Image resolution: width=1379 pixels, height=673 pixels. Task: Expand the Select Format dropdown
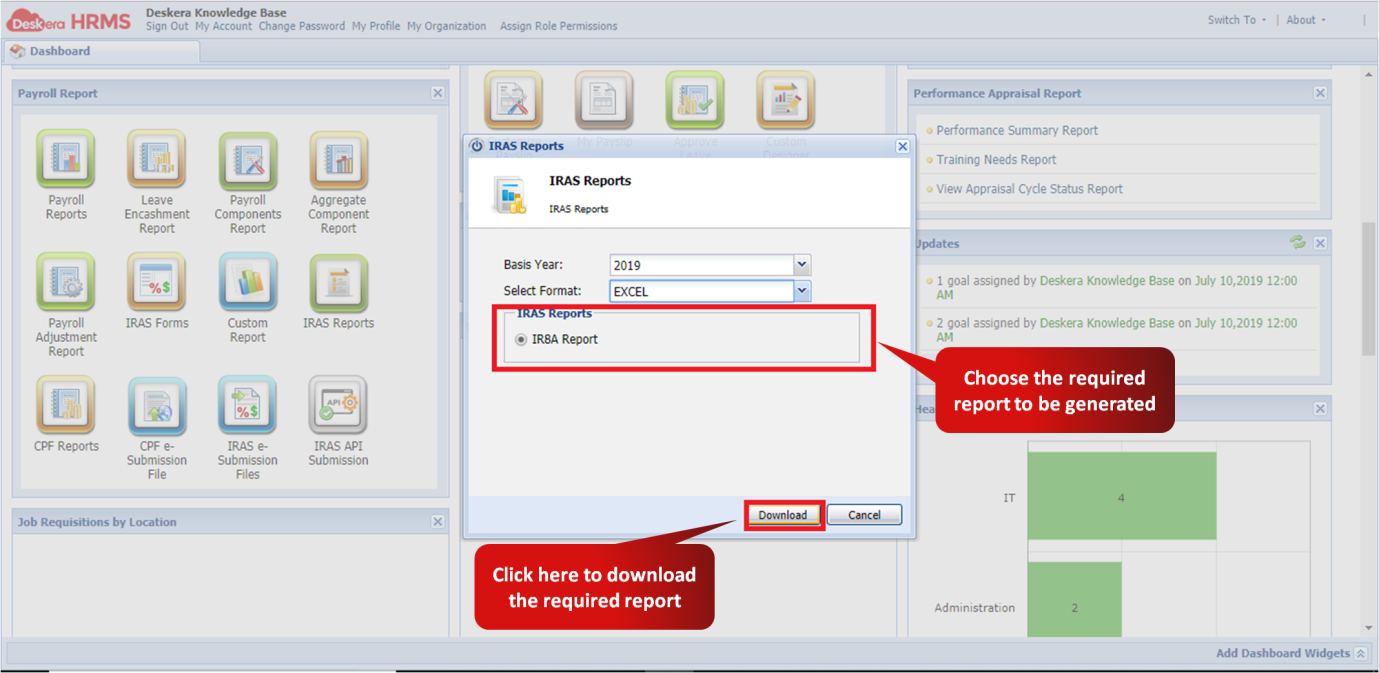[801, 289]
